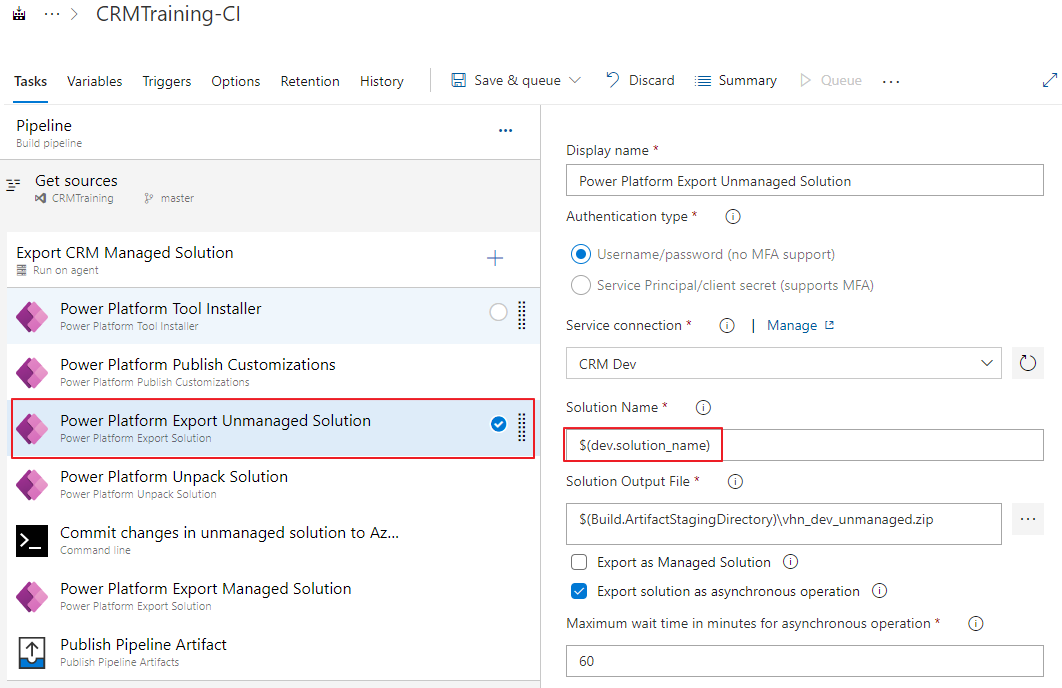1062x688 pixels.
Task: Select the Commit changes command line task
Action: coord(274,540)
